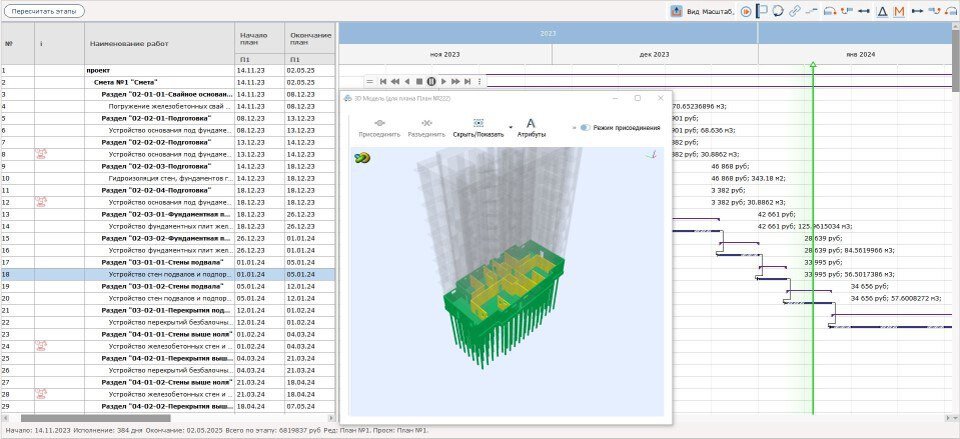Screen dimensions: 960x439
Task: Open Атрибуты in the 3D model window
Action: (530, 128)
